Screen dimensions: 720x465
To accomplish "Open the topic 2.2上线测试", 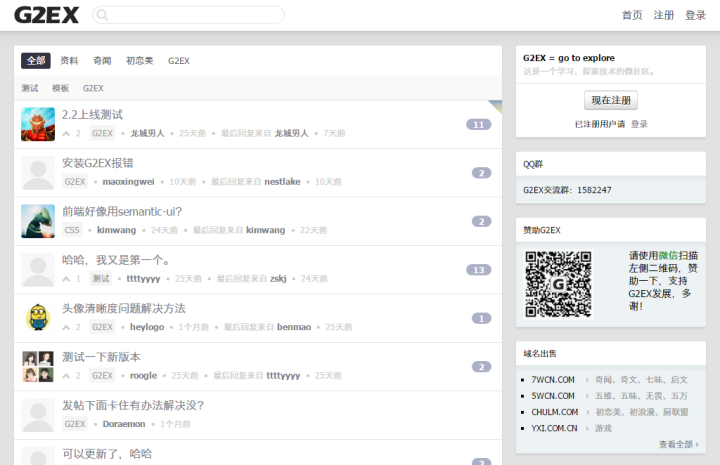I will pos(92,114).
